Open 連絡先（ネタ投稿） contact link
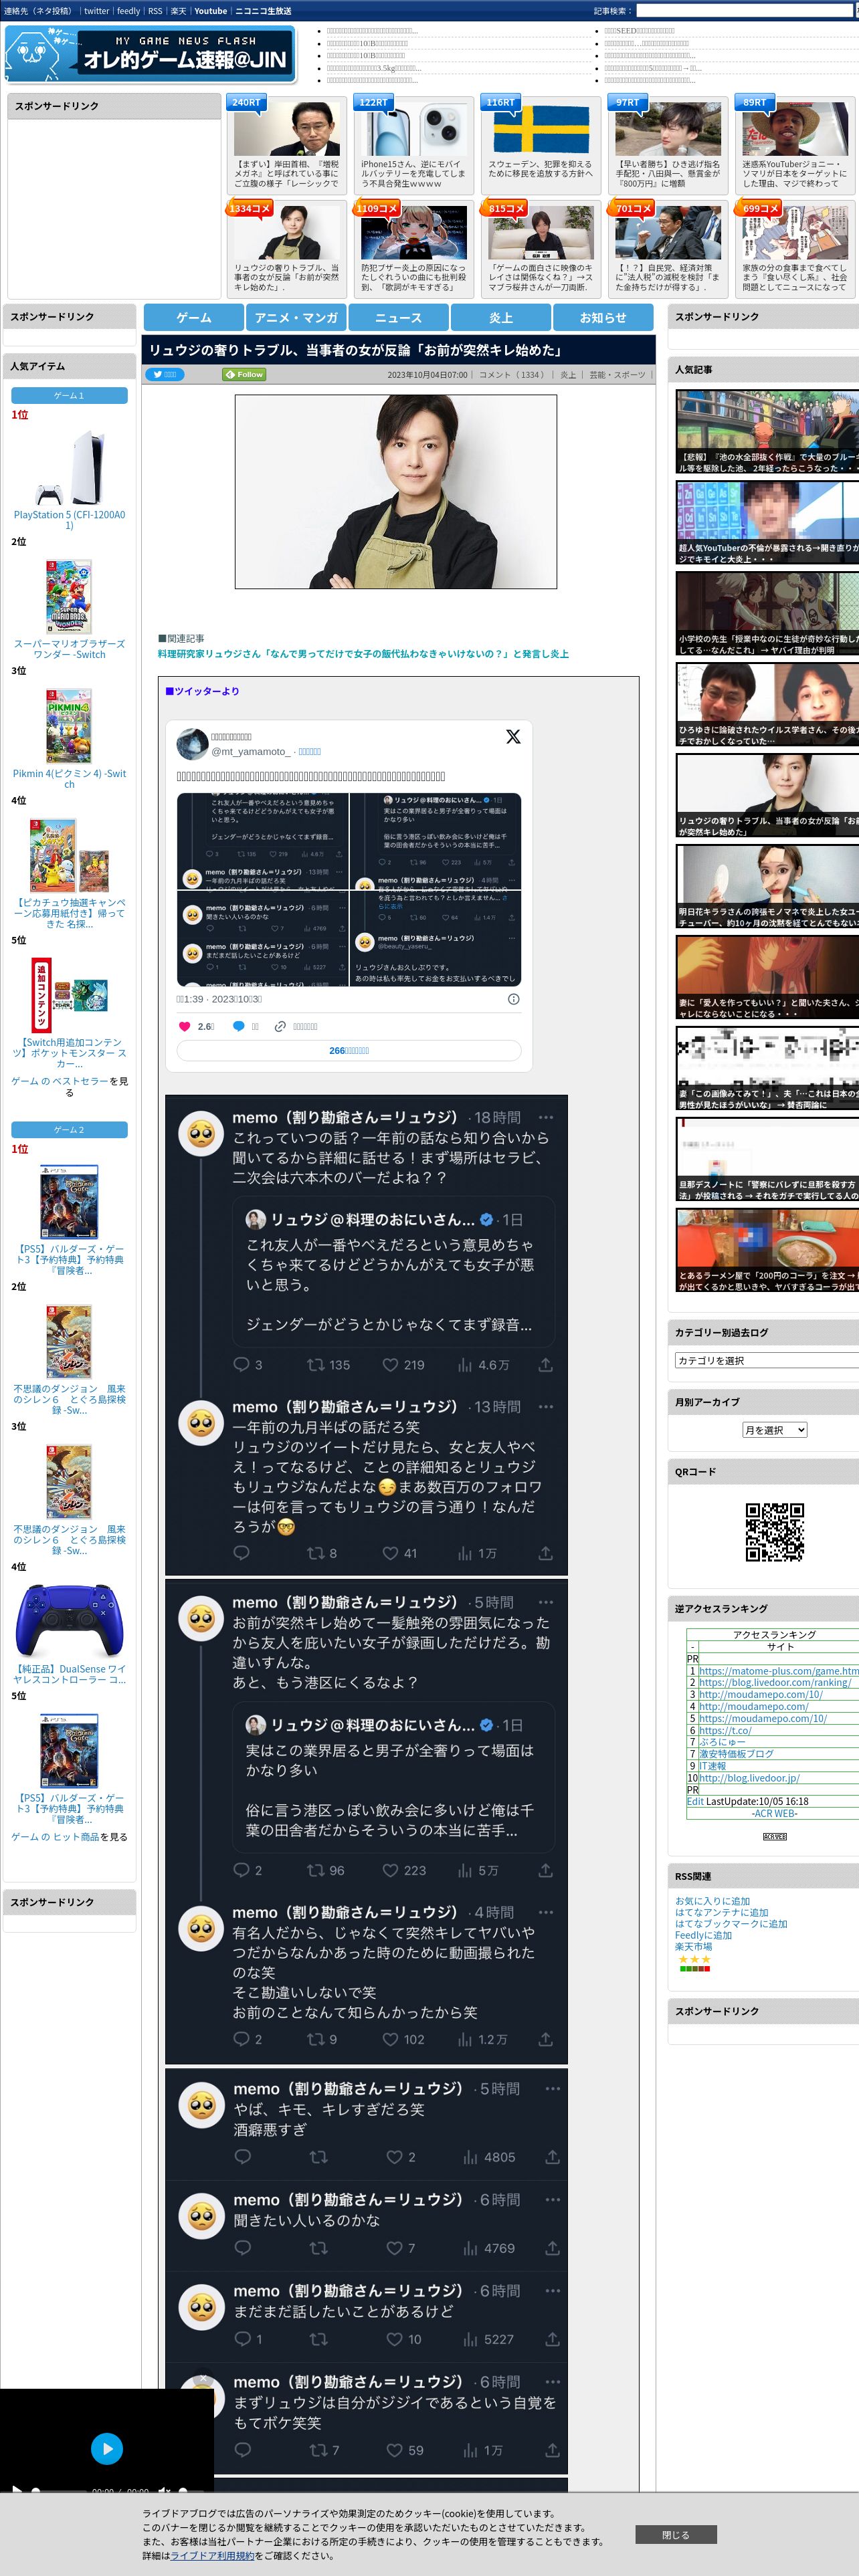Viewport: 859px width, 2576px height. (x=38, y=11)
